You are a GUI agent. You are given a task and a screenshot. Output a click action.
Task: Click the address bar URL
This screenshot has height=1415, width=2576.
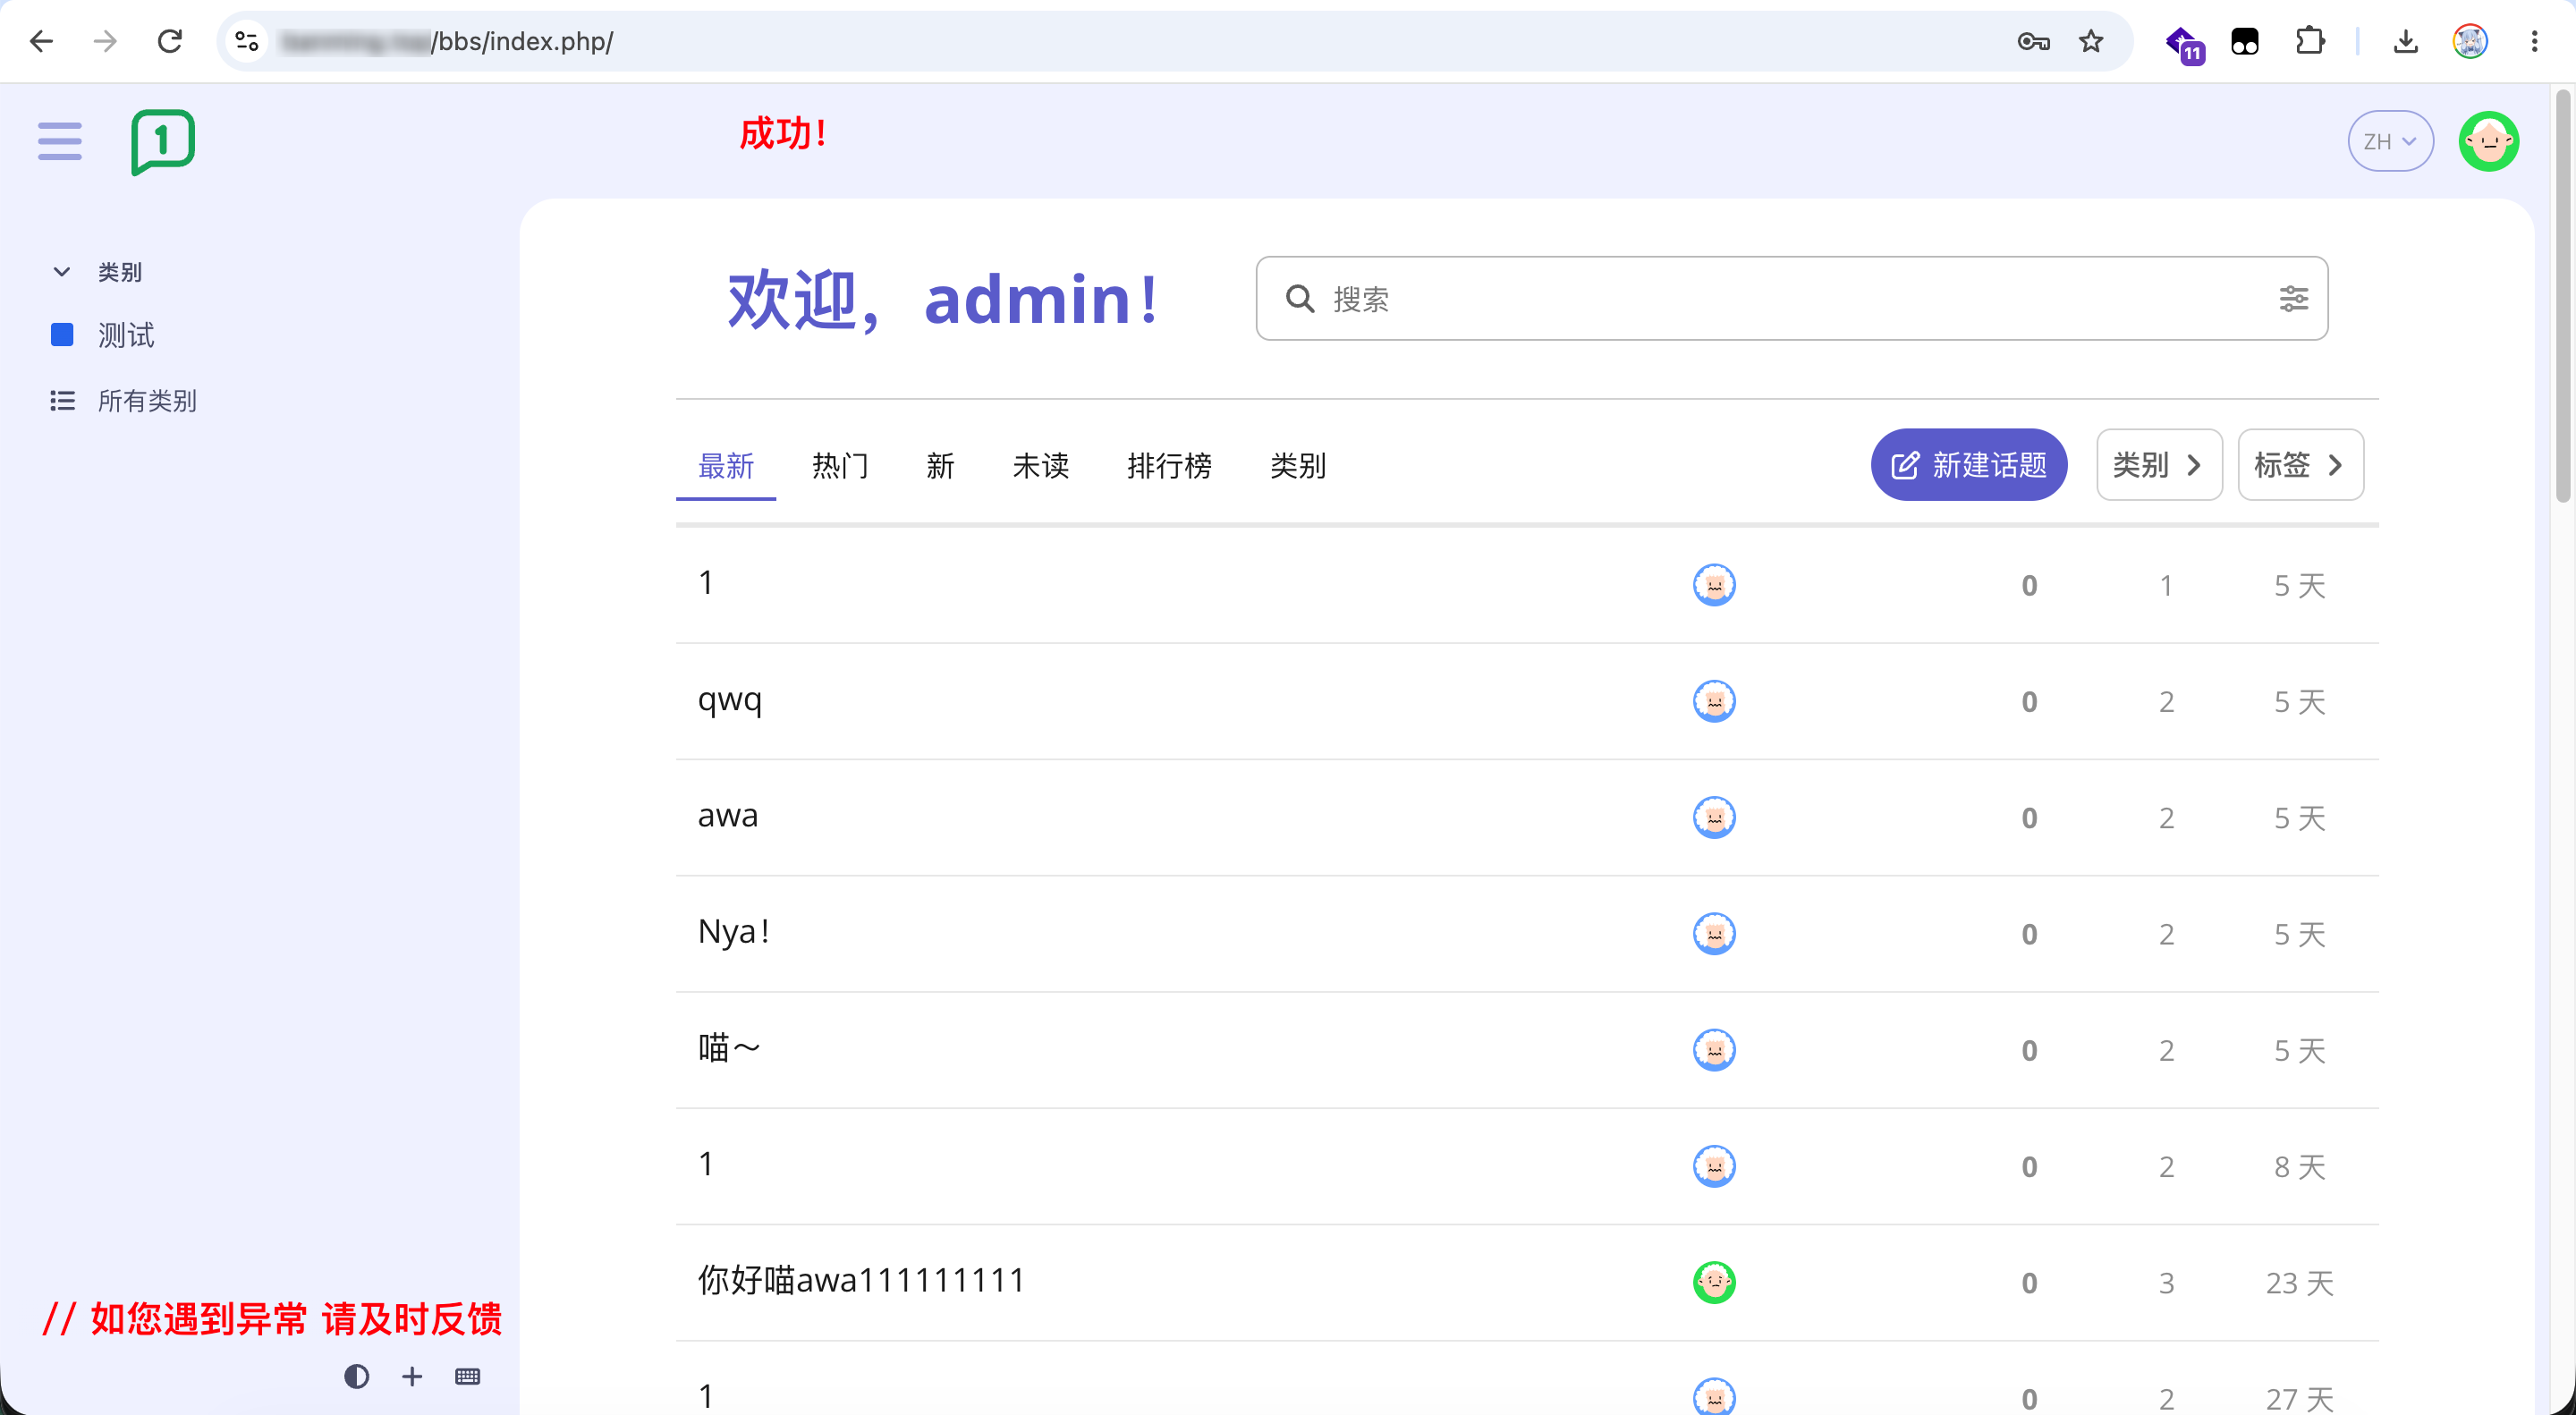447,41
